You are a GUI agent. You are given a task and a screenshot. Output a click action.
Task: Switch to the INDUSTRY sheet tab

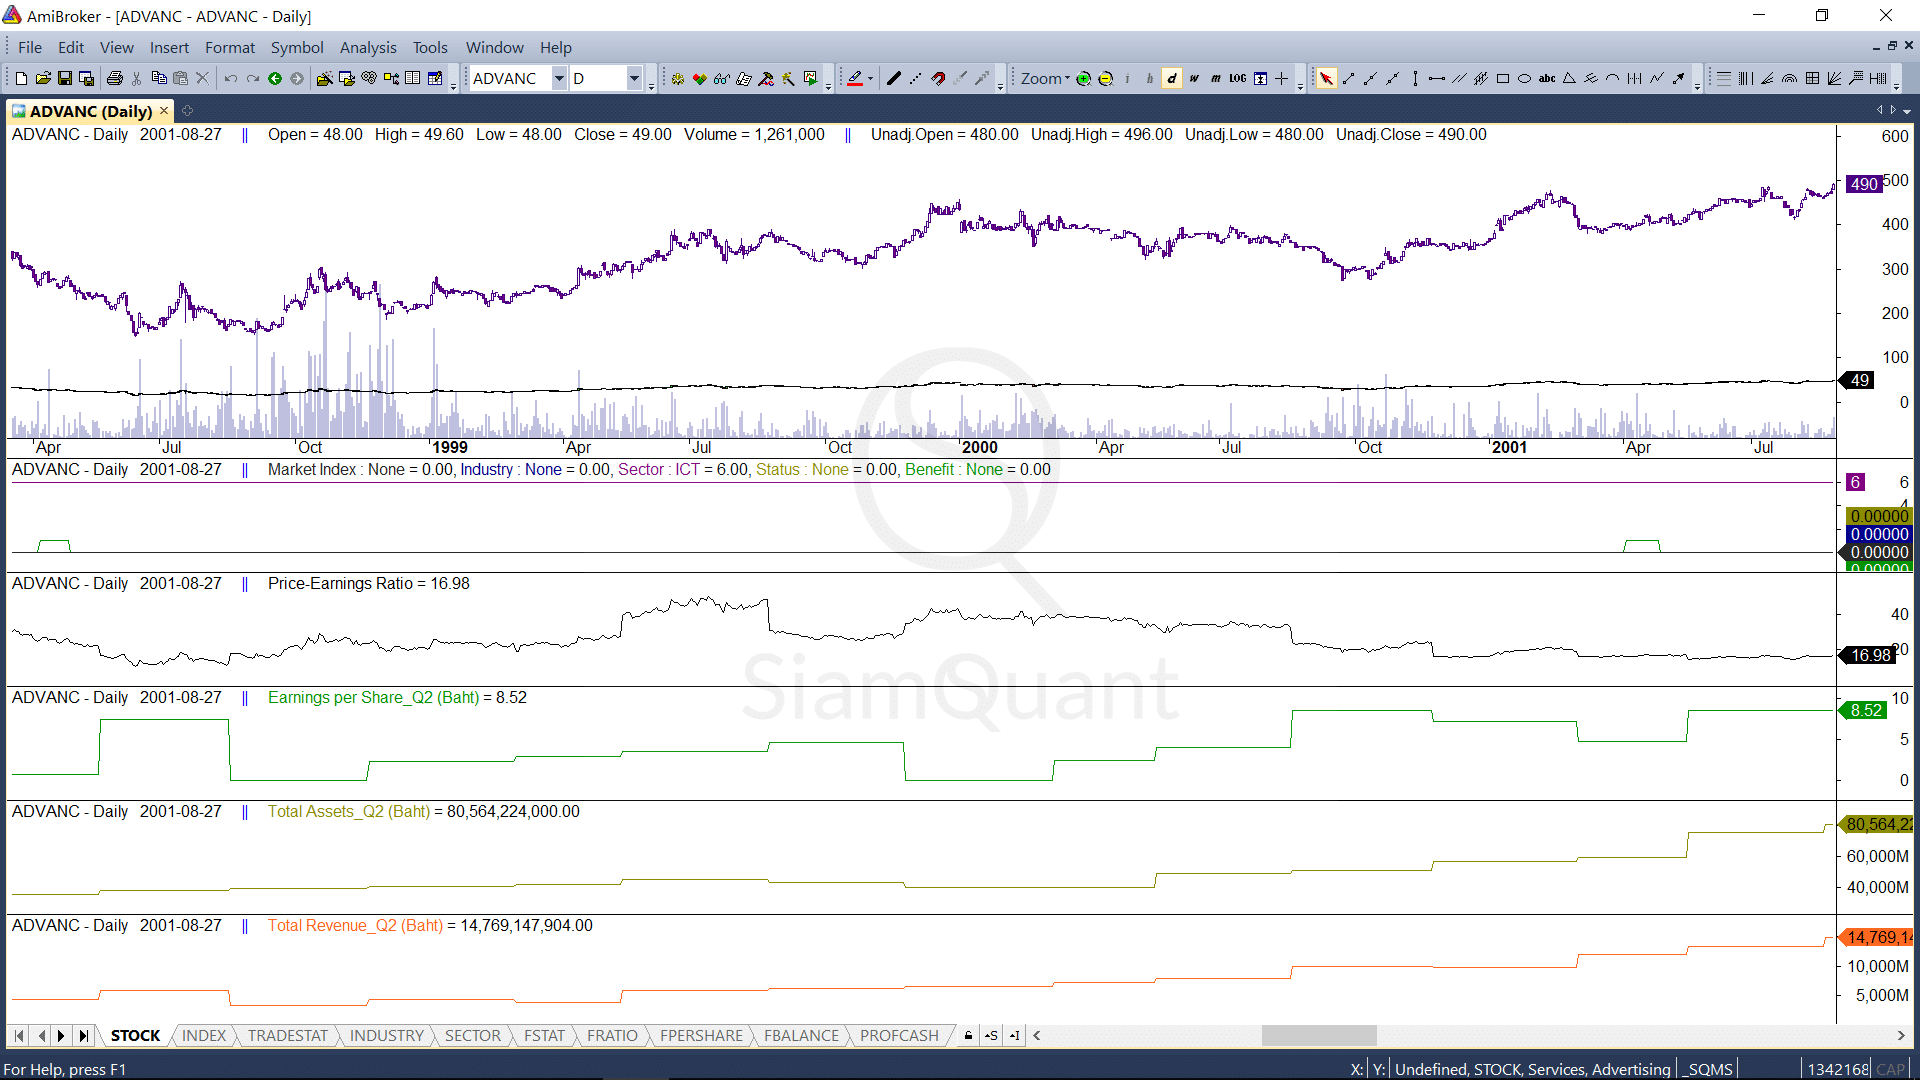386,1035
